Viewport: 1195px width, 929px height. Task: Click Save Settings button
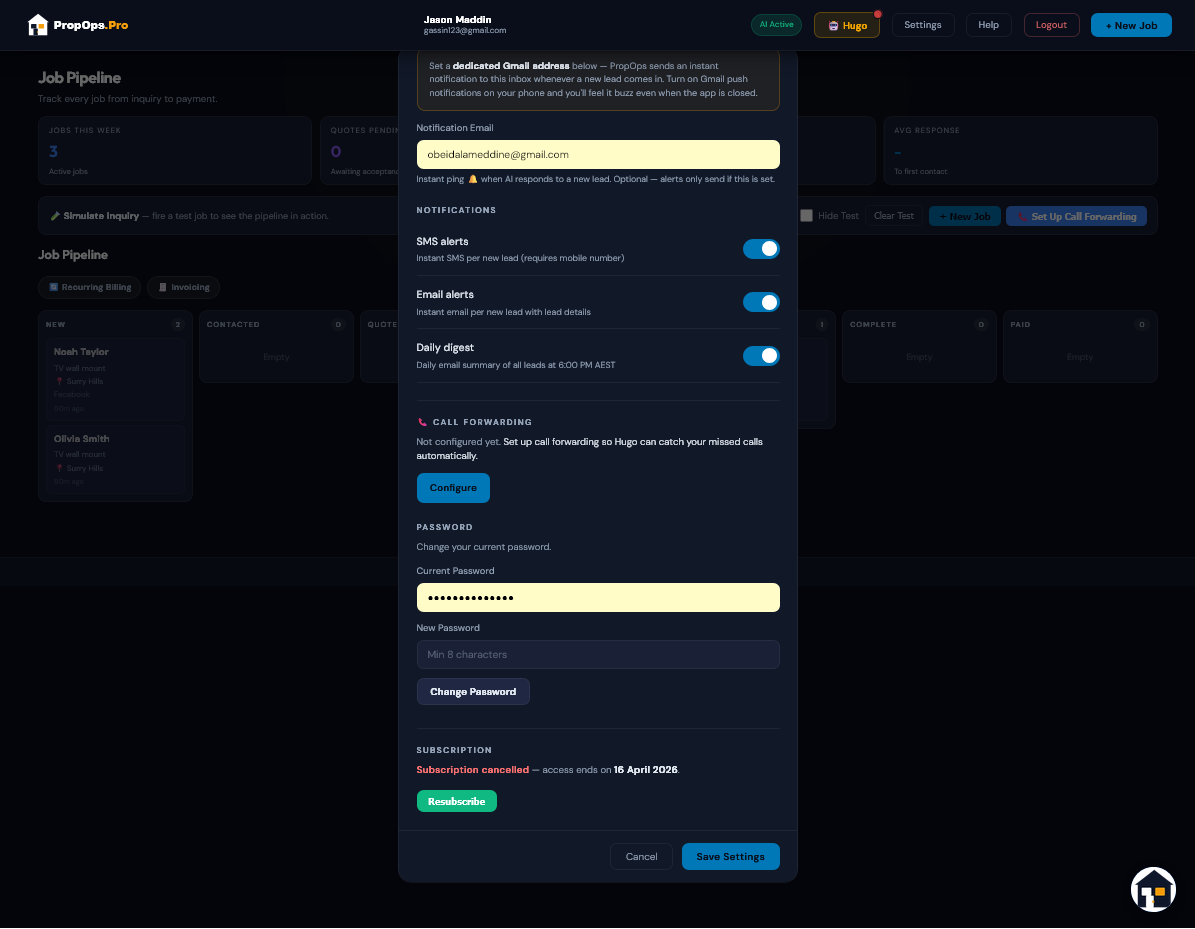pyautogui.click(x=730, y=857)
